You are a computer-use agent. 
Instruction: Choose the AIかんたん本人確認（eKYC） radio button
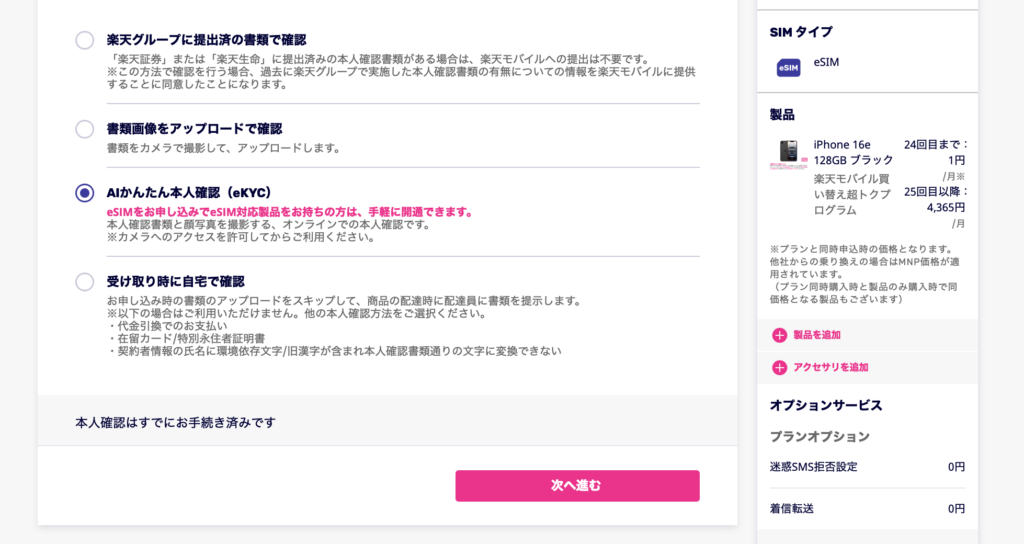pos(85,193)
